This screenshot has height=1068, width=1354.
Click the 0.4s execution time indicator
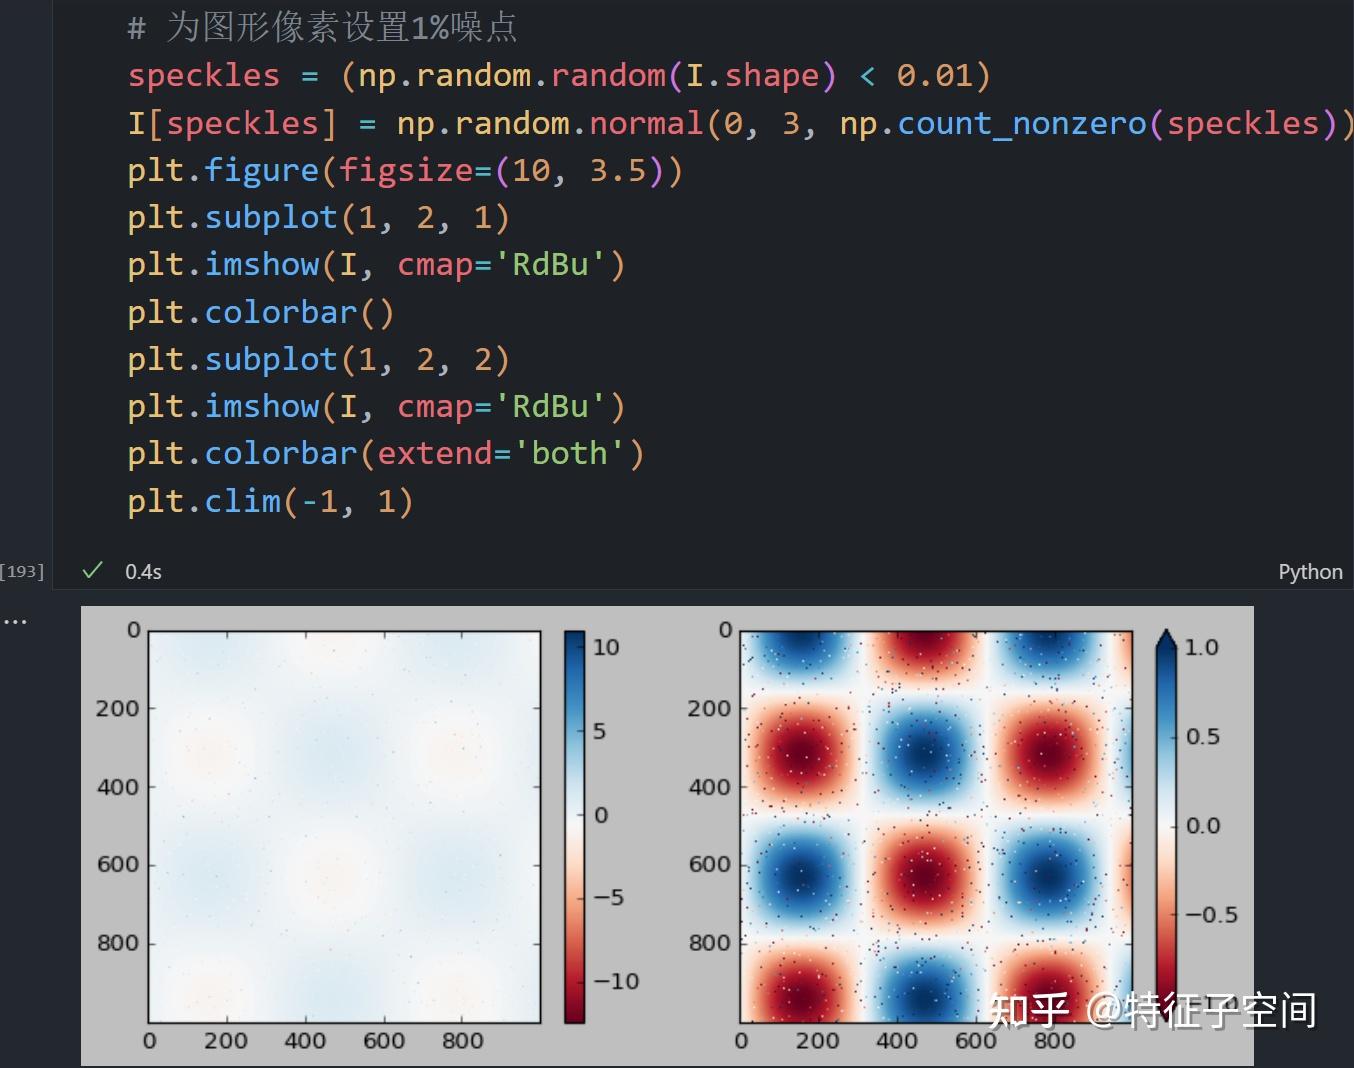(143, 571)
